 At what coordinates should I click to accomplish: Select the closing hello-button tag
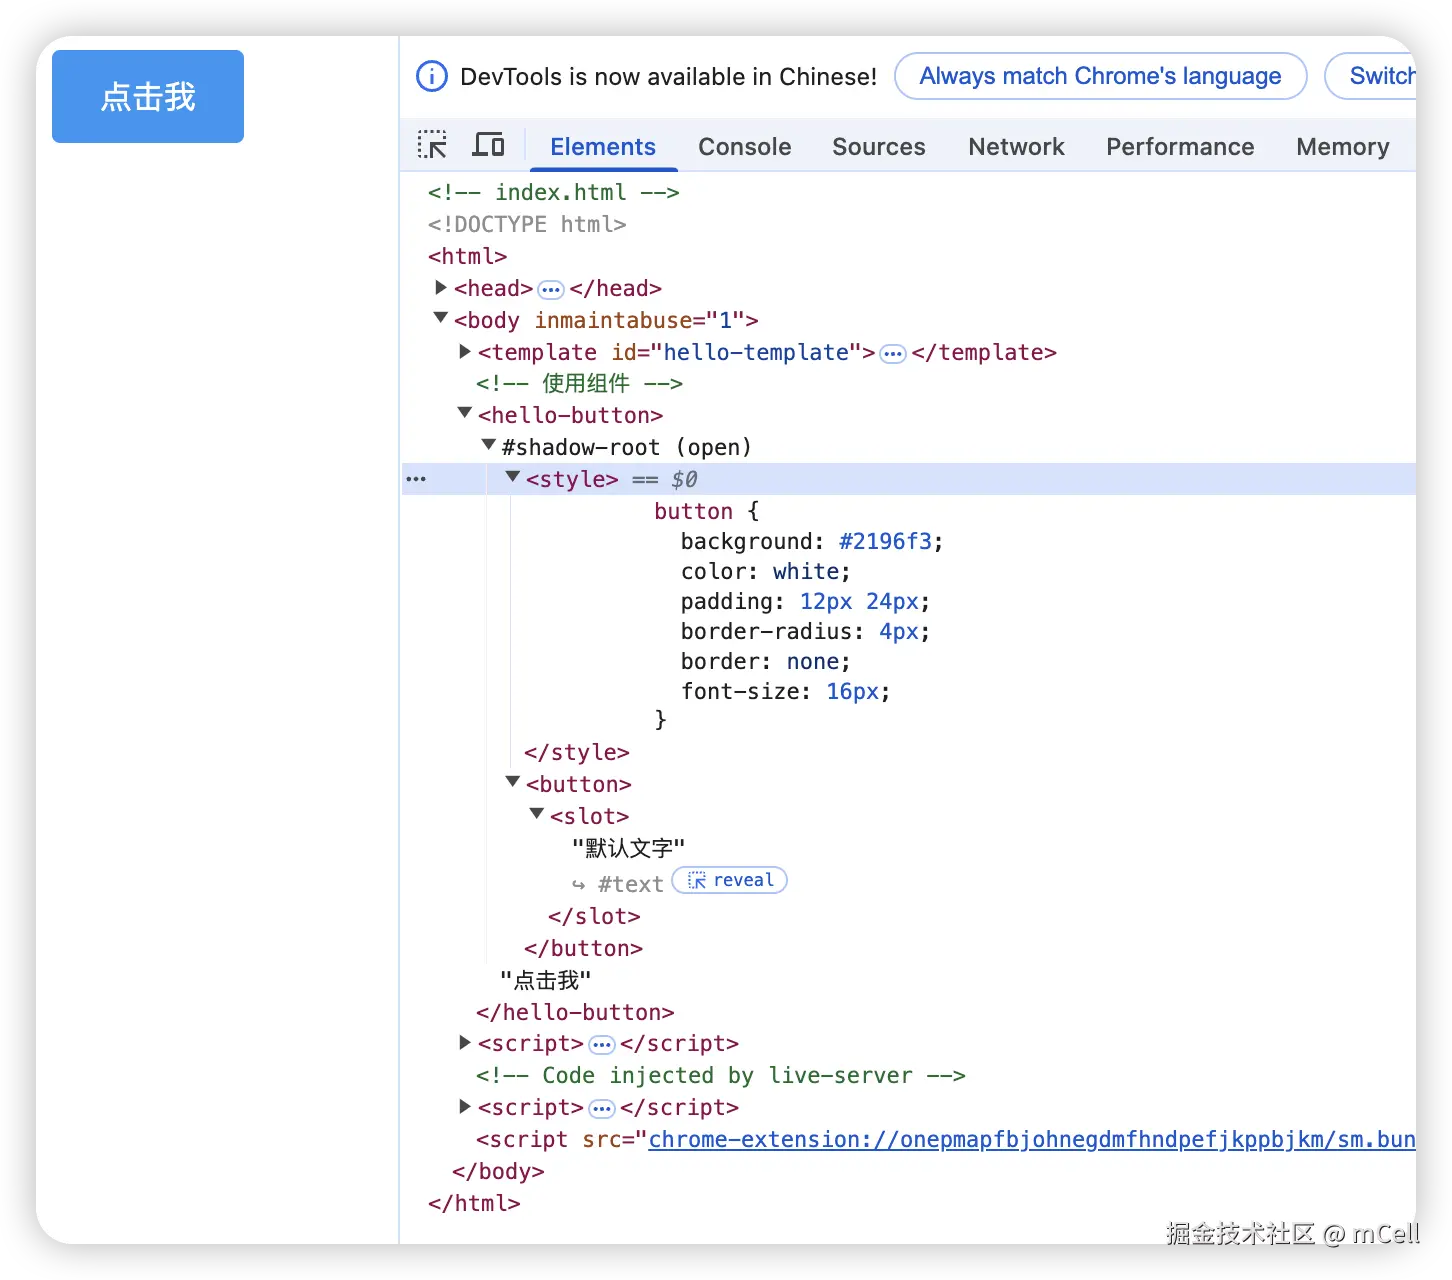coord(575,1012)
